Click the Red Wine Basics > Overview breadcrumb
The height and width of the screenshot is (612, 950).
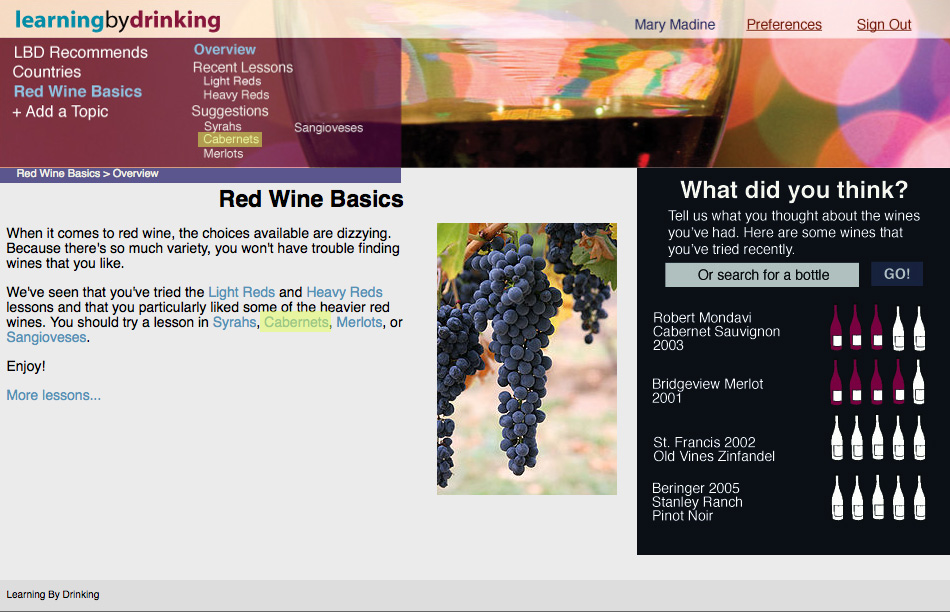(x=87, y=174)
